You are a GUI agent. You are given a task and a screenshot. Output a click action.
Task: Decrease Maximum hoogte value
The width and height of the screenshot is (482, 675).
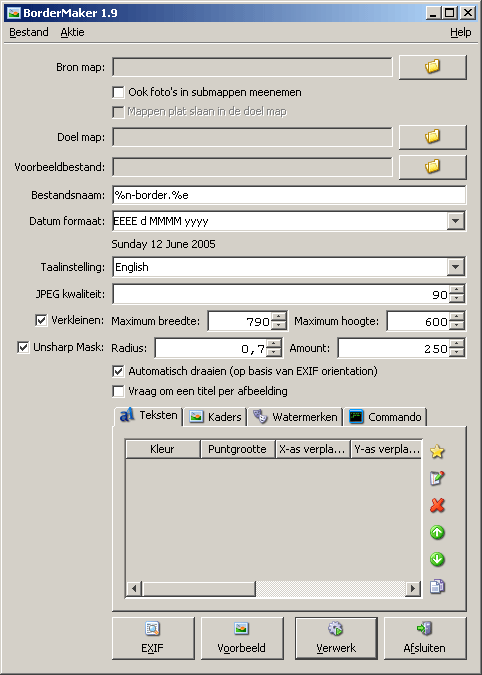[457, 325]
